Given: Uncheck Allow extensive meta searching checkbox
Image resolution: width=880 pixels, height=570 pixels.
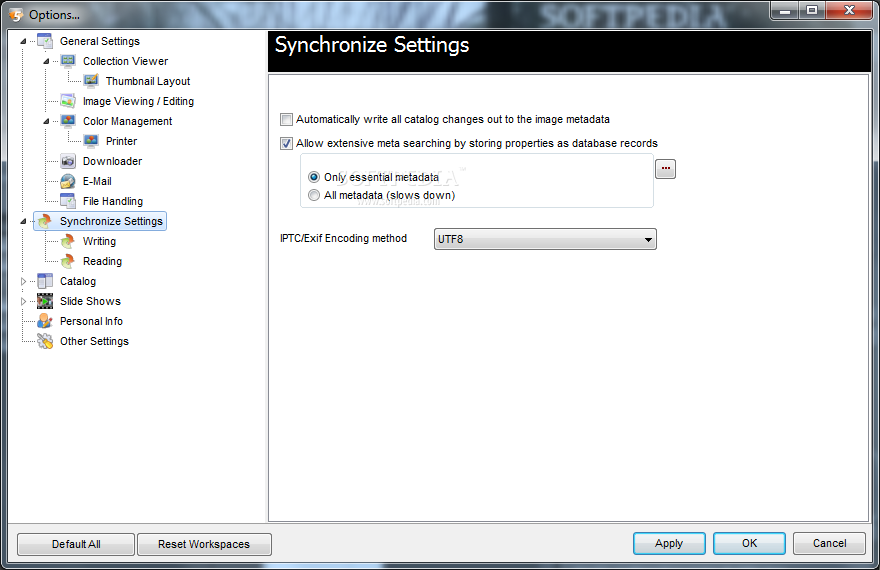Looking at the screenshot, I should [286, 144].
